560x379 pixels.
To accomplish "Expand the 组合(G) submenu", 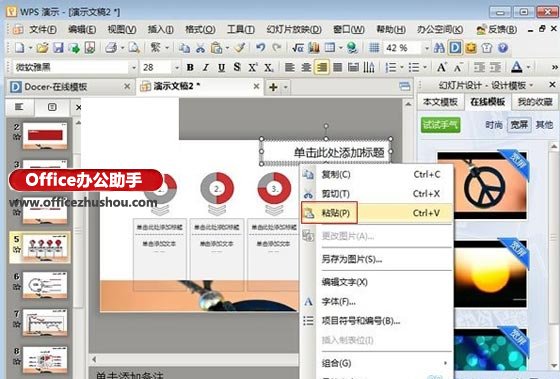I will click(383, 363).
